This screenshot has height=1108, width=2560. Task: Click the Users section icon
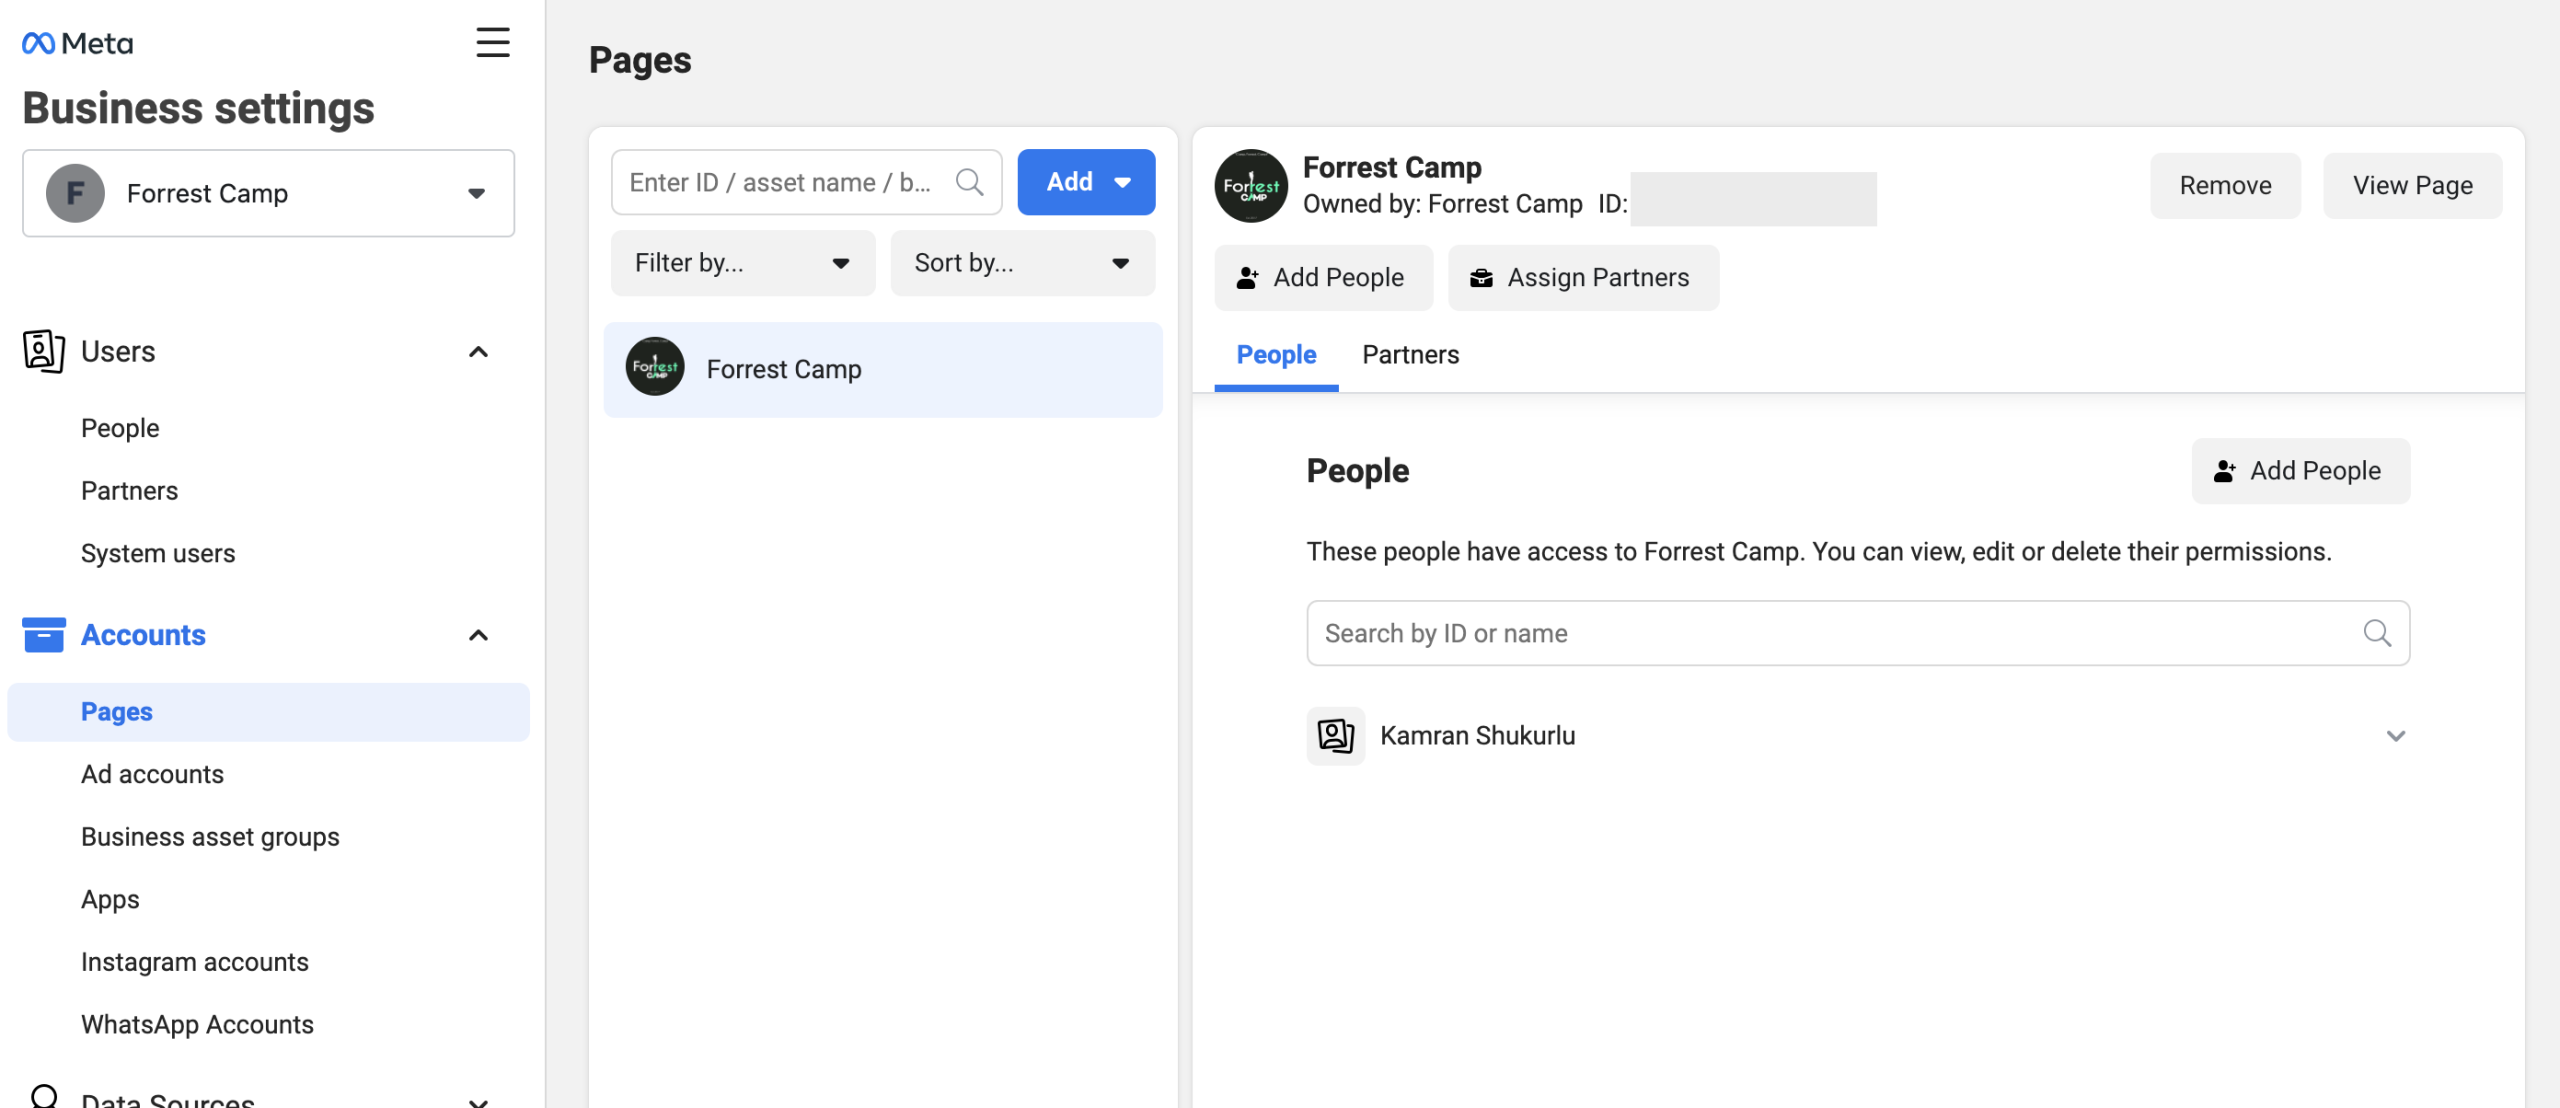44,351
